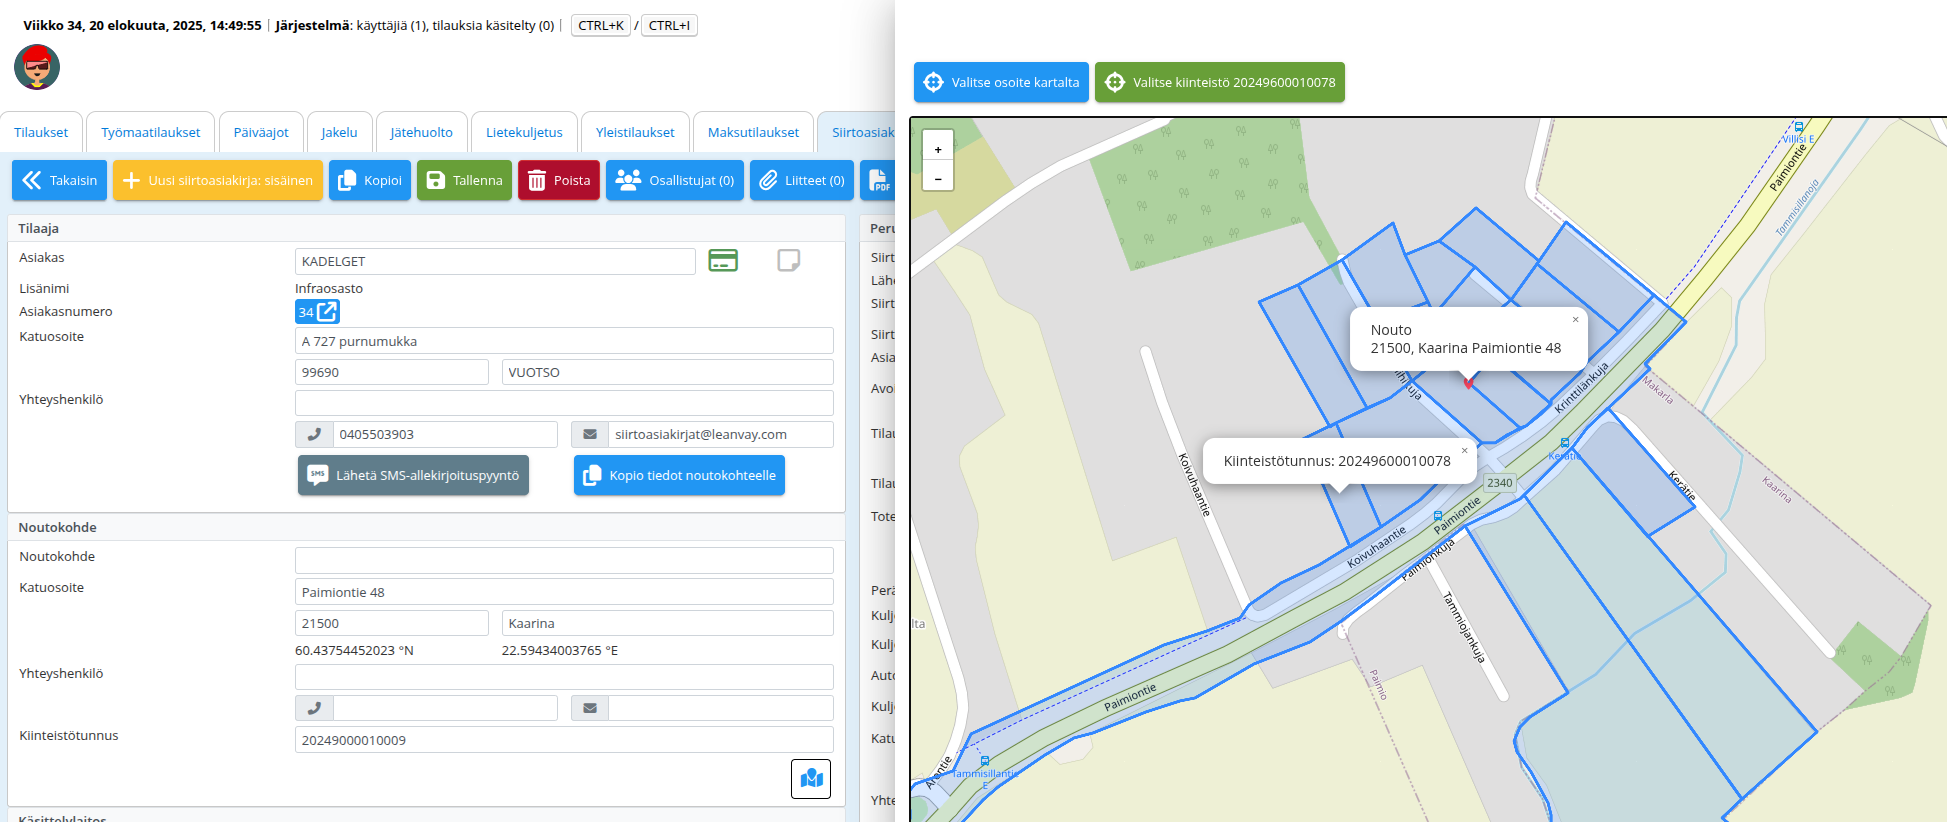
Task: Zoom in on the map
Action: [x=937, y=149]
